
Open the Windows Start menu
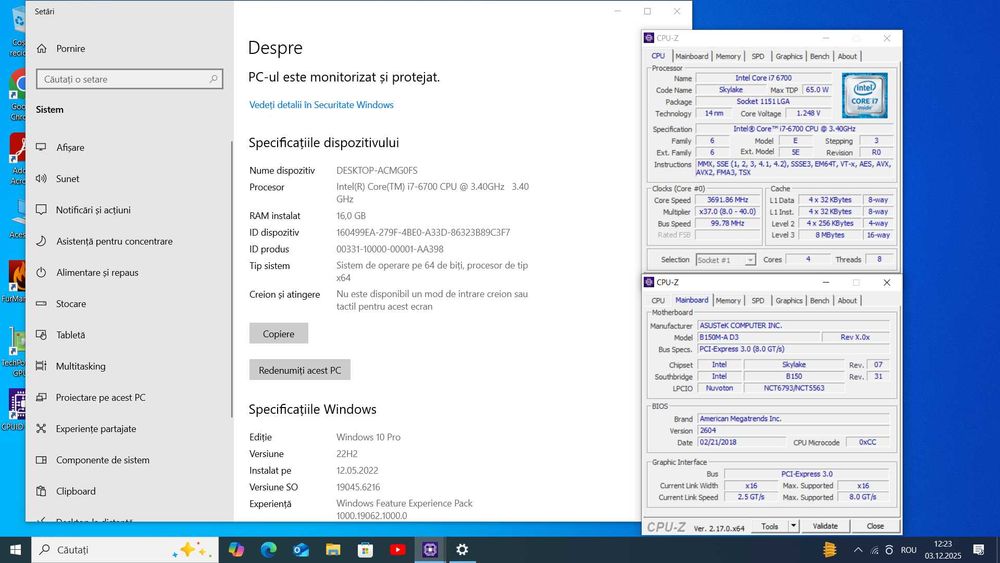pos(15,550)
